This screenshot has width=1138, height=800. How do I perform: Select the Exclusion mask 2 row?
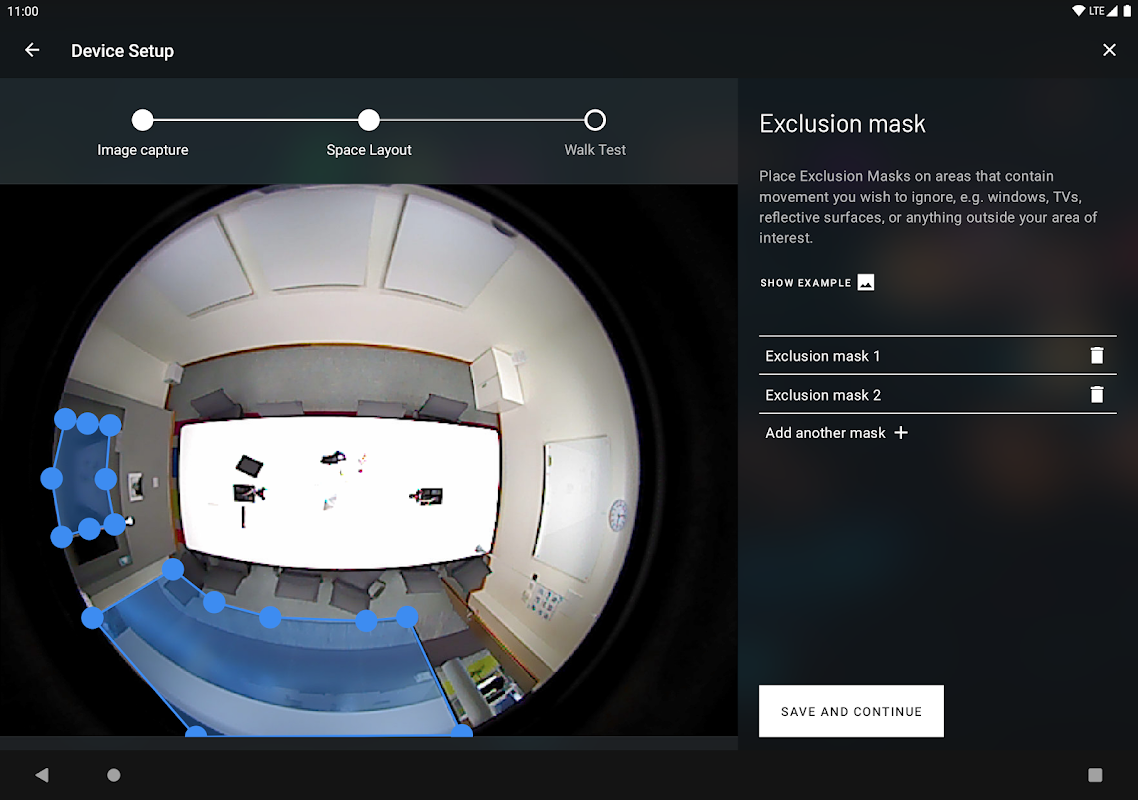pyautogui.click(x=938, y=395)
